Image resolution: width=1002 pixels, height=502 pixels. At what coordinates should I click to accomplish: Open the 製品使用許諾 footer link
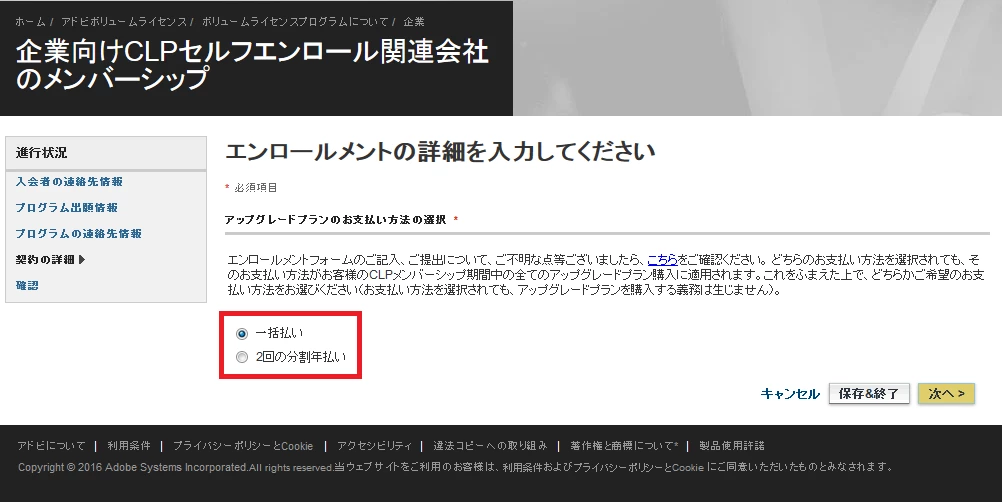tap(732, 446)
